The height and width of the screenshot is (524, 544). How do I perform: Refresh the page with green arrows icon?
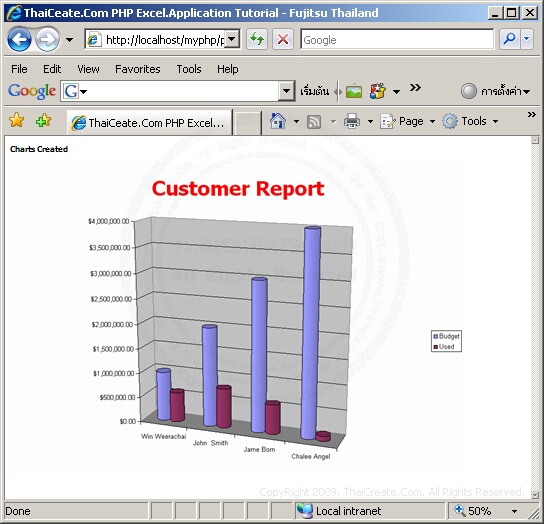click(x=257, y=39)
